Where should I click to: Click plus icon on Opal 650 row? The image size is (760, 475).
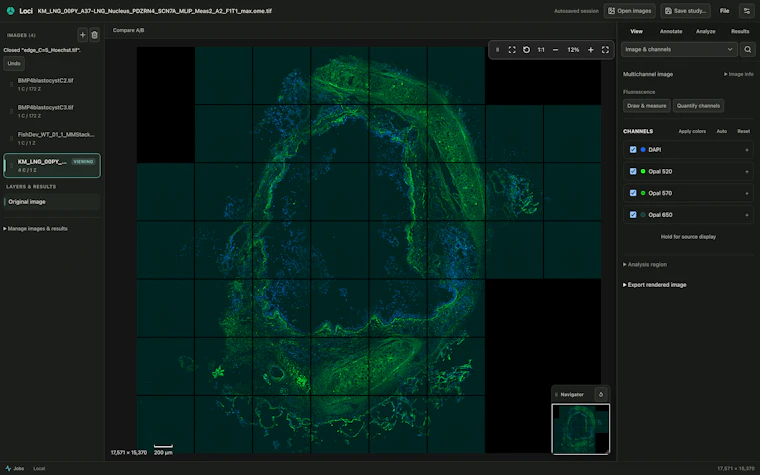click(x=746, y=215)
